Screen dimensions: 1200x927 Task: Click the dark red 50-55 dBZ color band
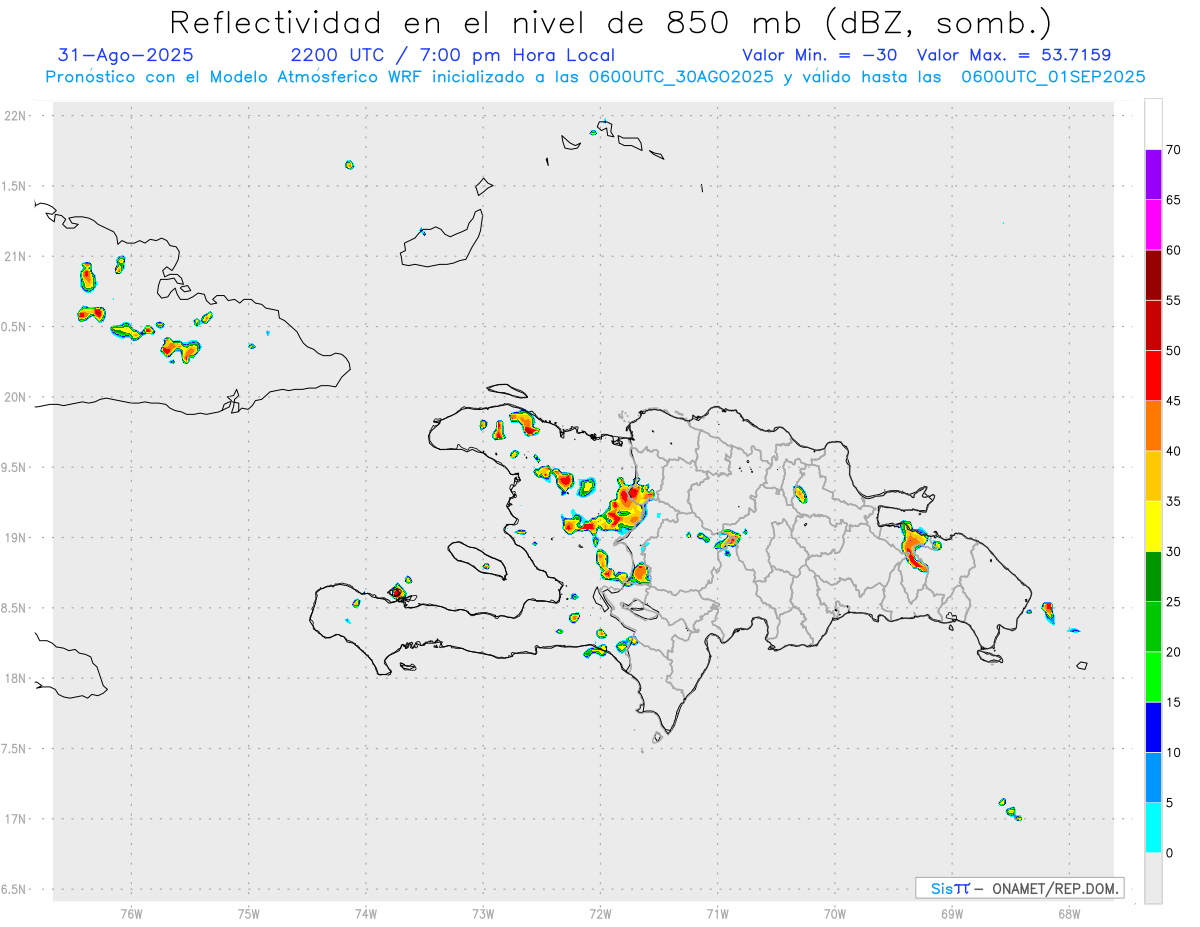pos(1153,325)
